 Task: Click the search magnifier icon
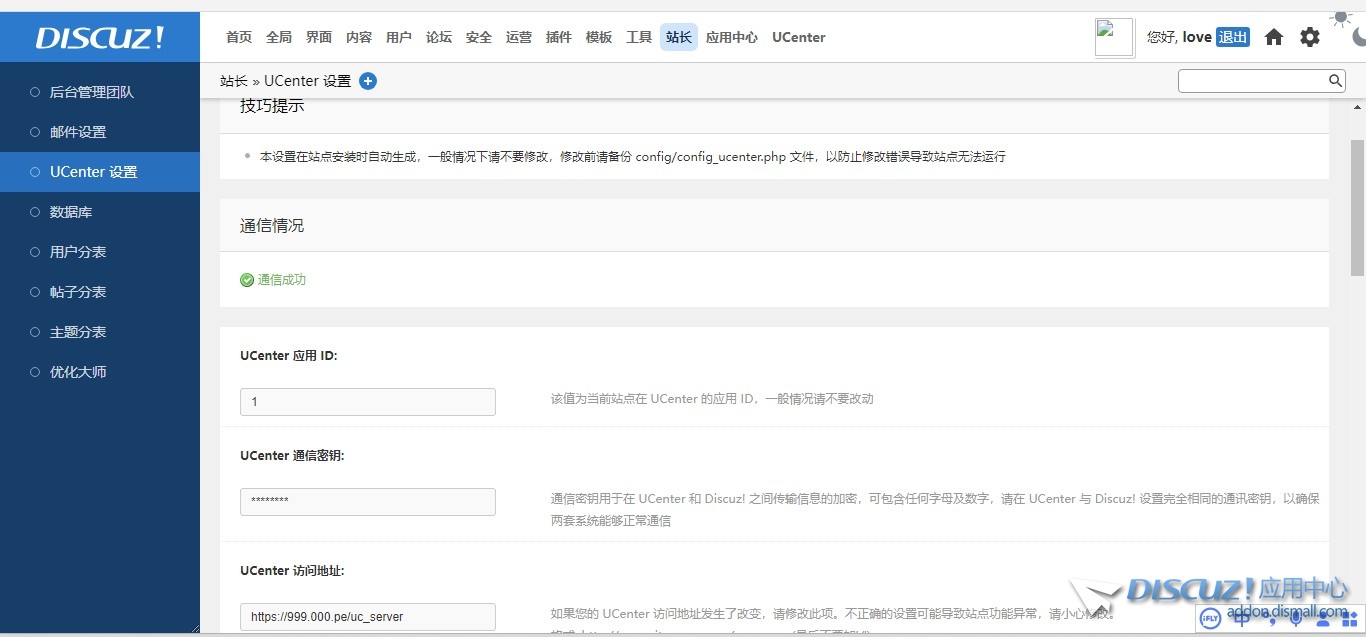tap(1335, 81)
